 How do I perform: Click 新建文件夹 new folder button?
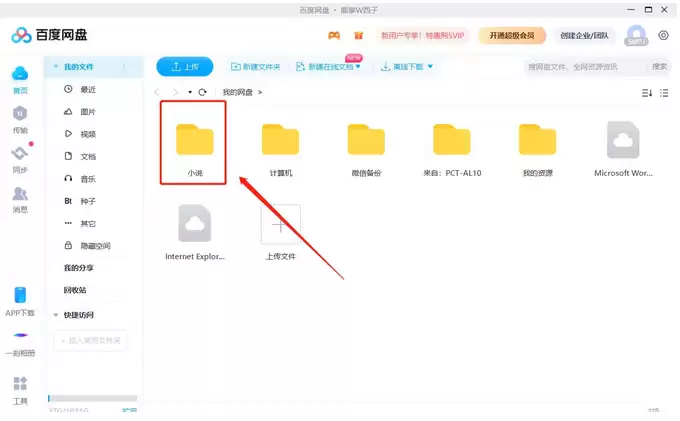255,67
